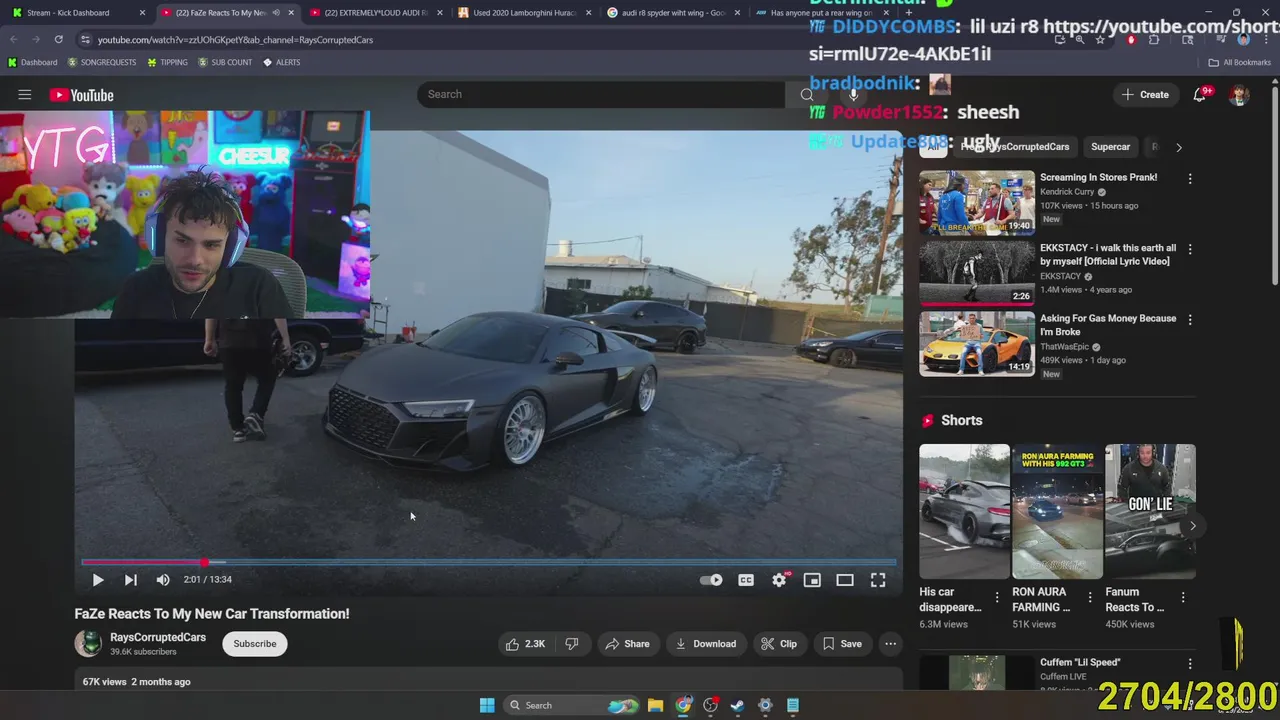Play the RON AURA FARMING short
1280x720 pixels.
1057,511
